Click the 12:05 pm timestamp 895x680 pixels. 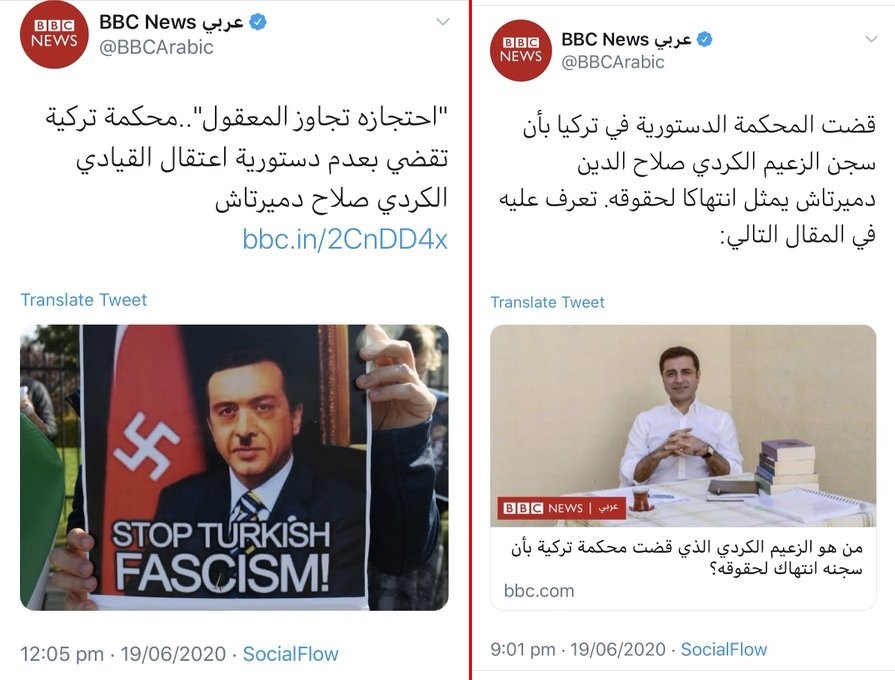pyautogui.click(x=62, y=654)
